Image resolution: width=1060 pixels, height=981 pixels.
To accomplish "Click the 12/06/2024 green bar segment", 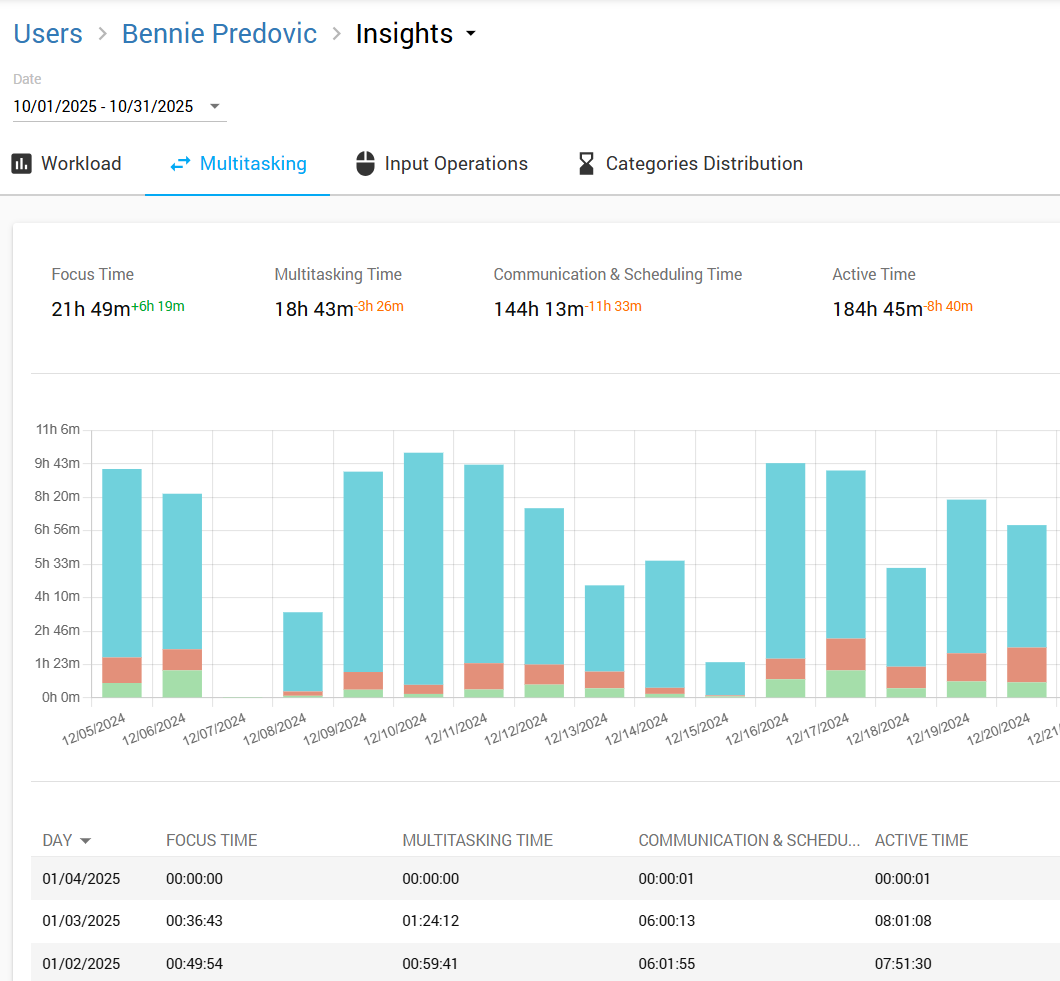I will (182, 683).
